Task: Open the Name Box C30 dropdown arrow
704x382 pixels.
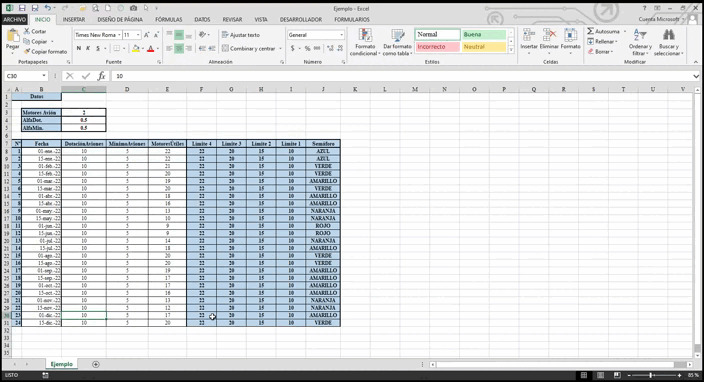Action: (44, 76)
